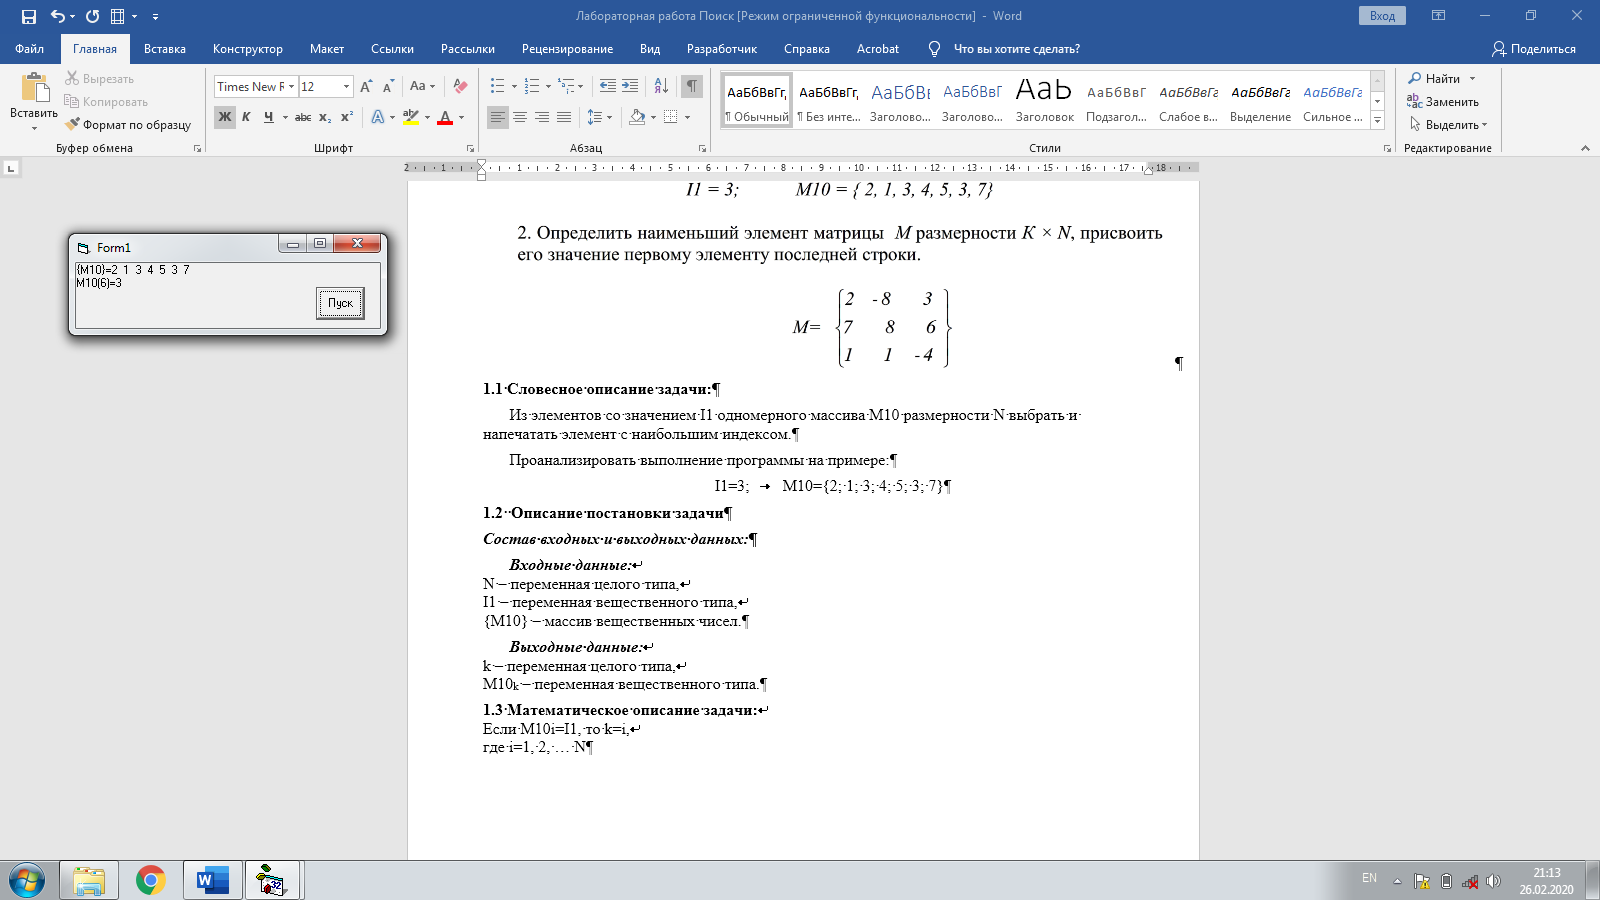
Task: Align the paragraph to the right
Action: 542,117
